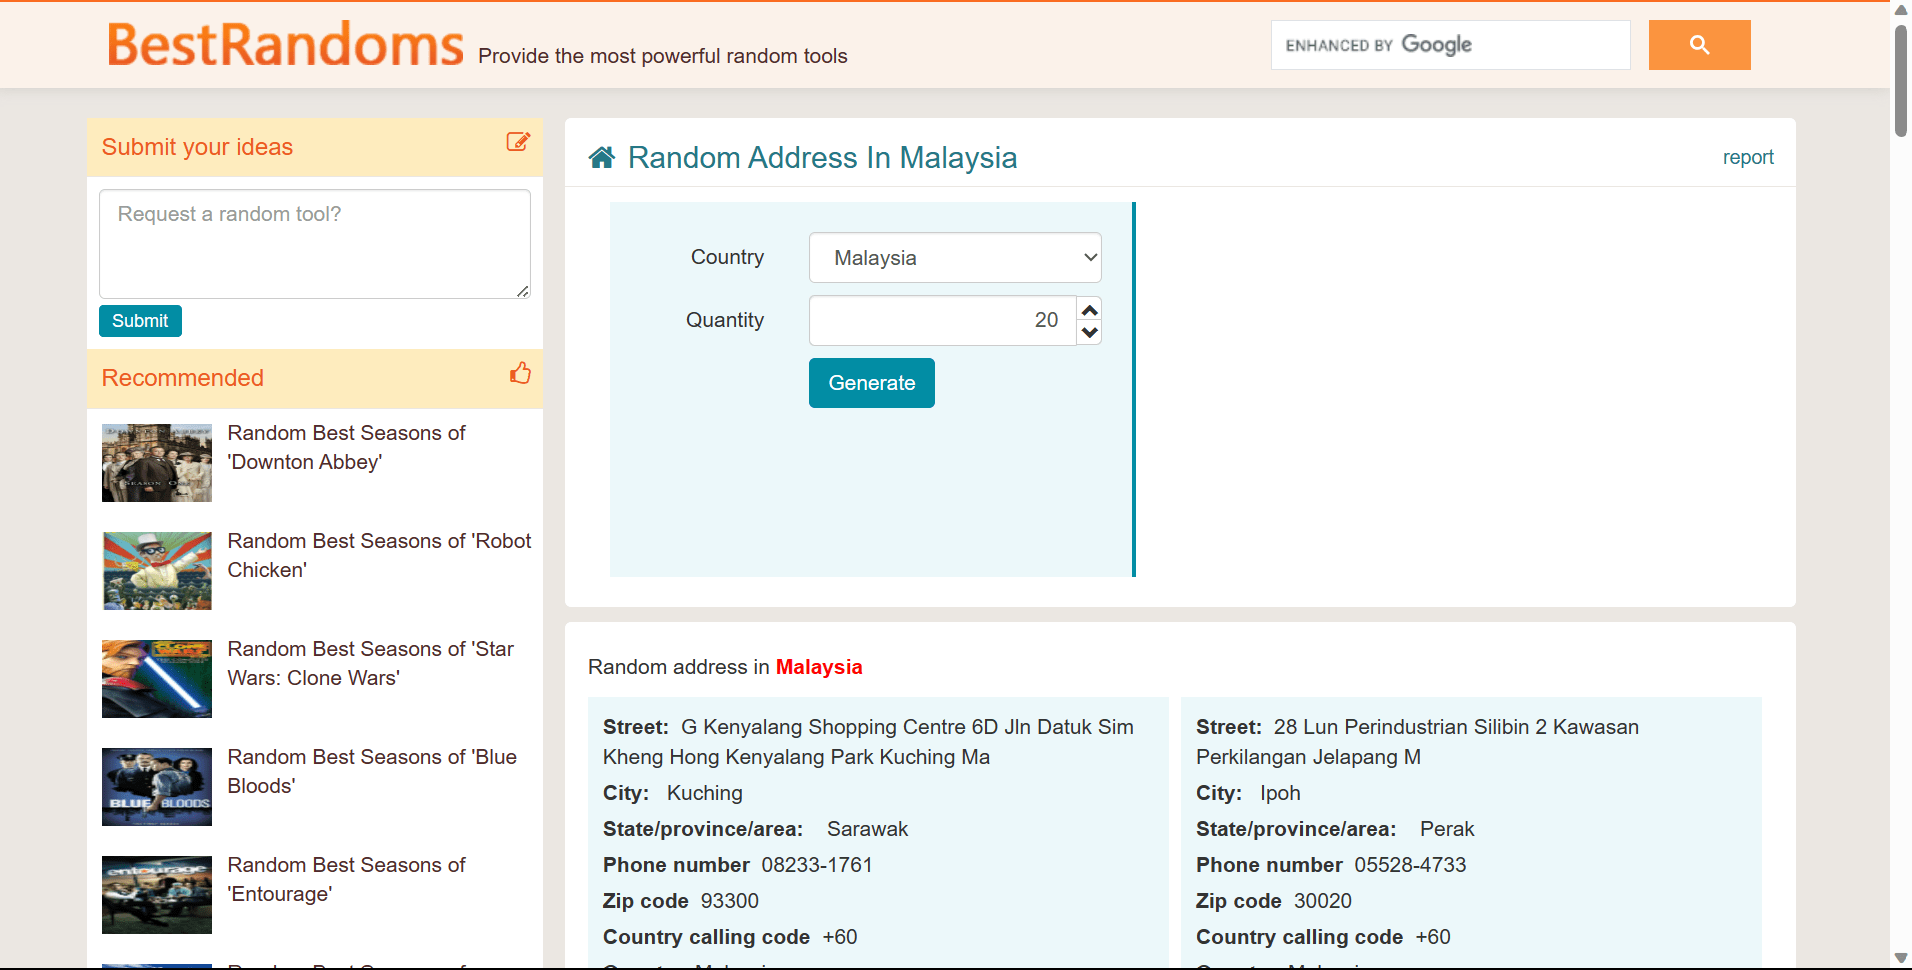
Task: Submit the idea with the Submit button
Action: [140, 321]
